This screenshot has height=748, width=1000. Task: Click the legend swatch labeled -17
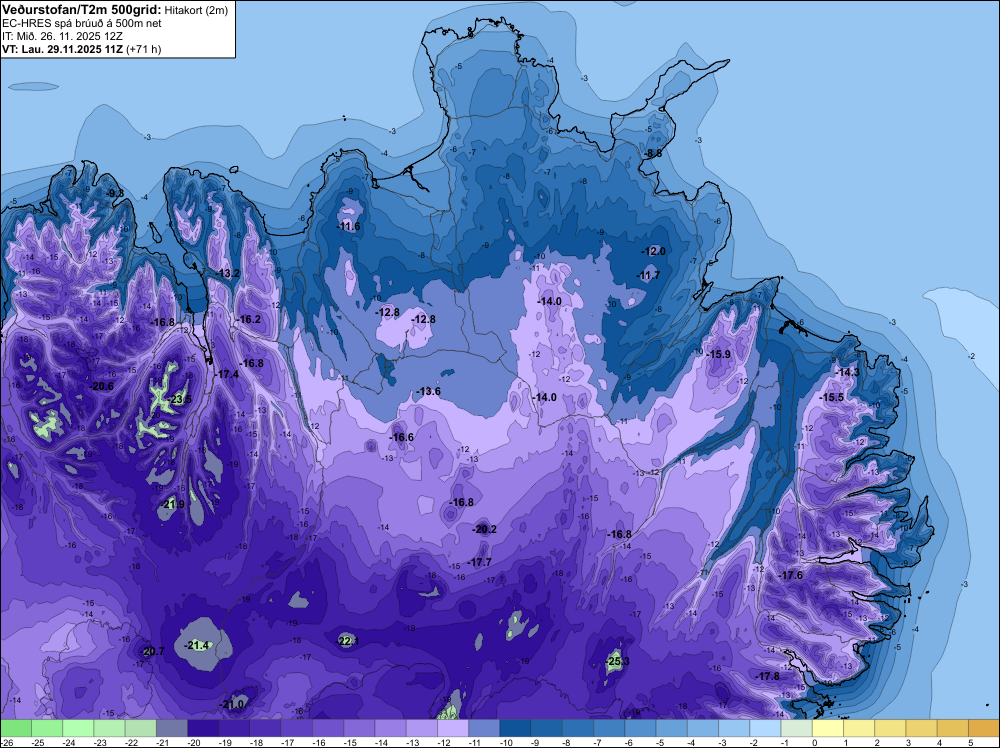[x=297, y=728]
